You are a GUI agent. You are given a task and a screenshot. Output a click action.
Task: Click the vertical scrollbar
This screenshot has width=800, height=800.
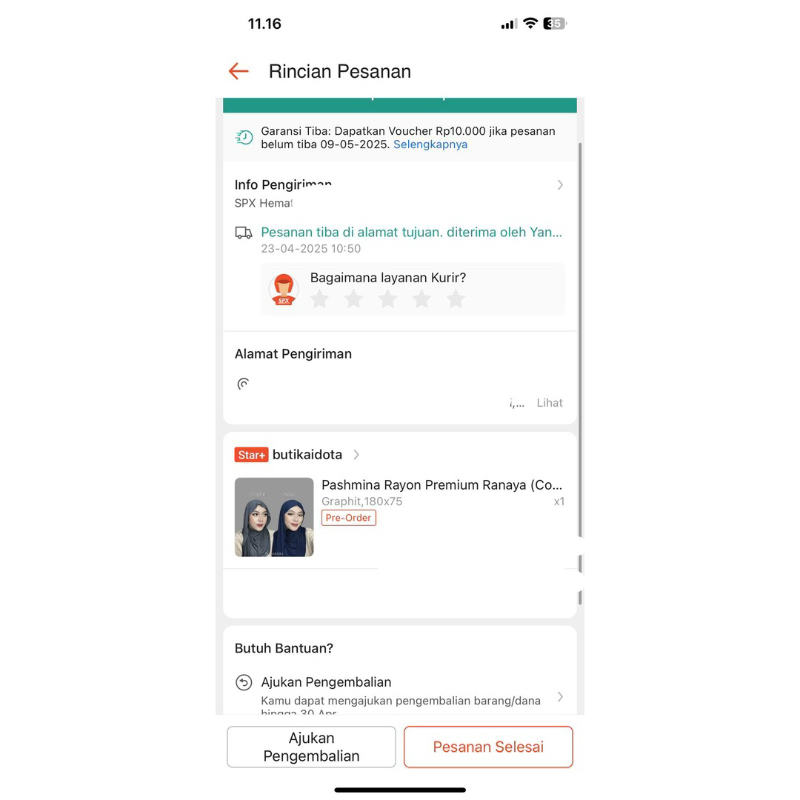point(580,340)
